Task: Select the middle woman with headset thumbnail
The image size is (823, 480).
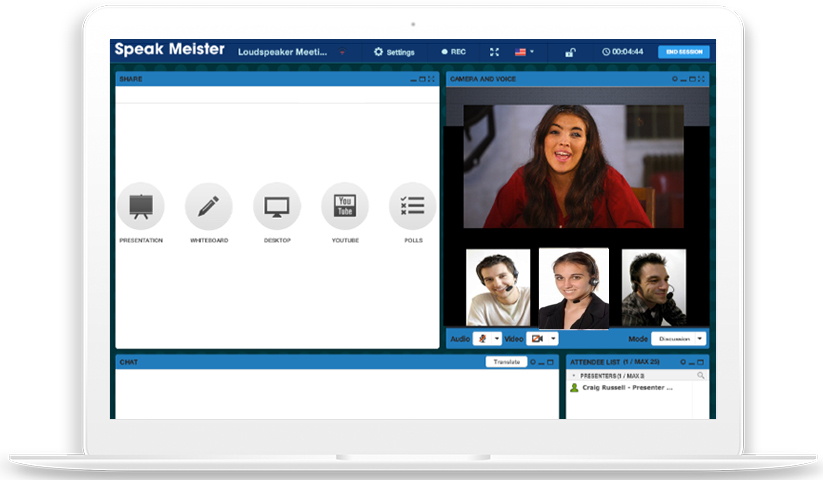Action: tap(574, 289)
